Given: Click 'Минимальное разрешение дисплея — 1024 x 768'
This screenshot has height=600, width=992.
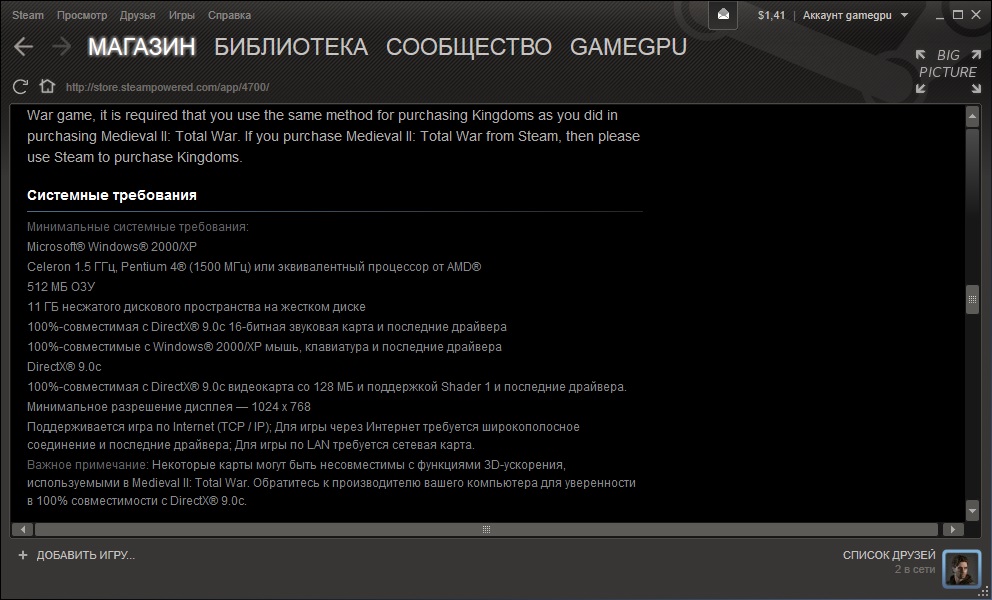Looking at the screenshot, I should [x=169, y=407].
